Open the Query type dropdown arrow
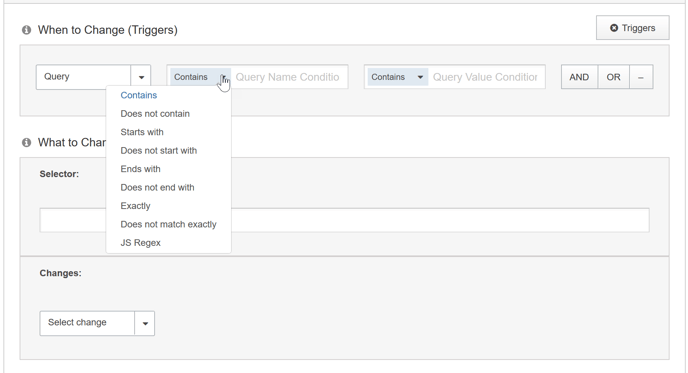The image size is (688, 373). click(x=141, y=77)
